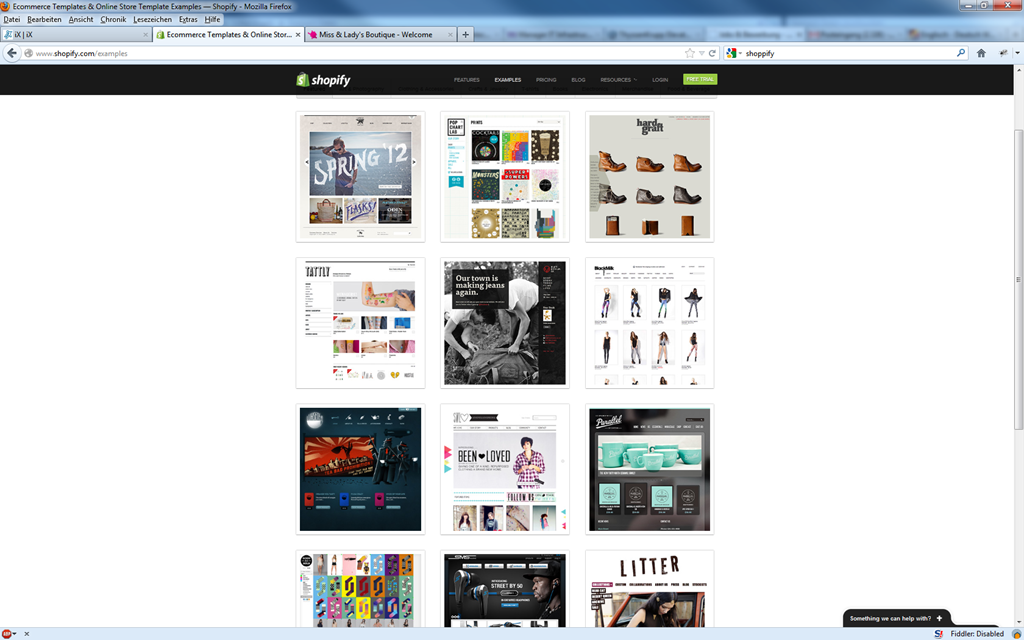Image resolution: width=1024 pixels, height=640 pixels.
Task: Go to Shopify Features page
Action: coord(467,80)
